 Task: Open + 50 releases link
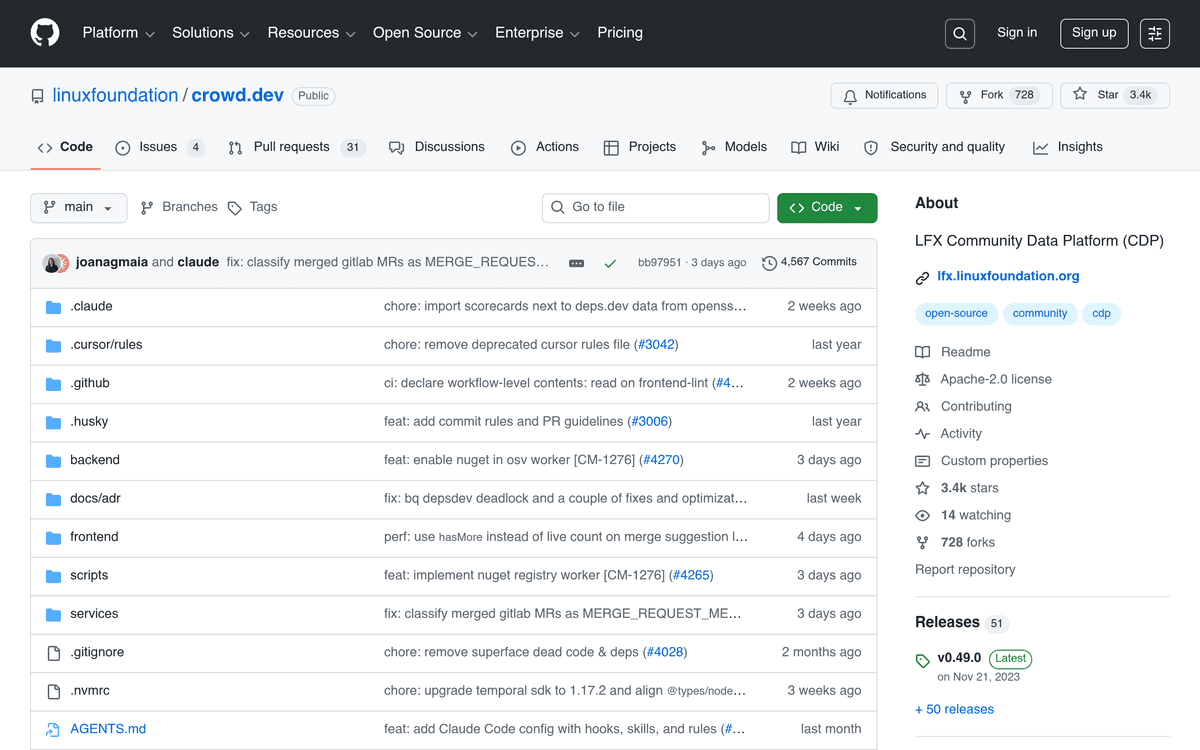click(x=954, y=710)
